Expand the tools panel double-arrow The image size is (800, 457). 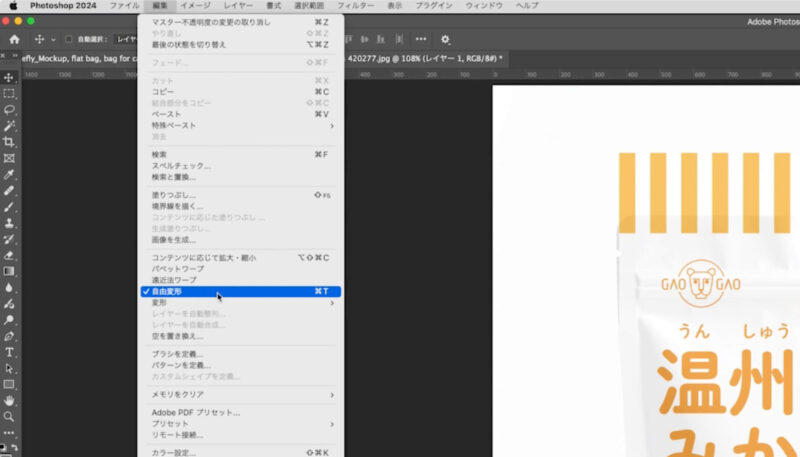pos(15,55)
